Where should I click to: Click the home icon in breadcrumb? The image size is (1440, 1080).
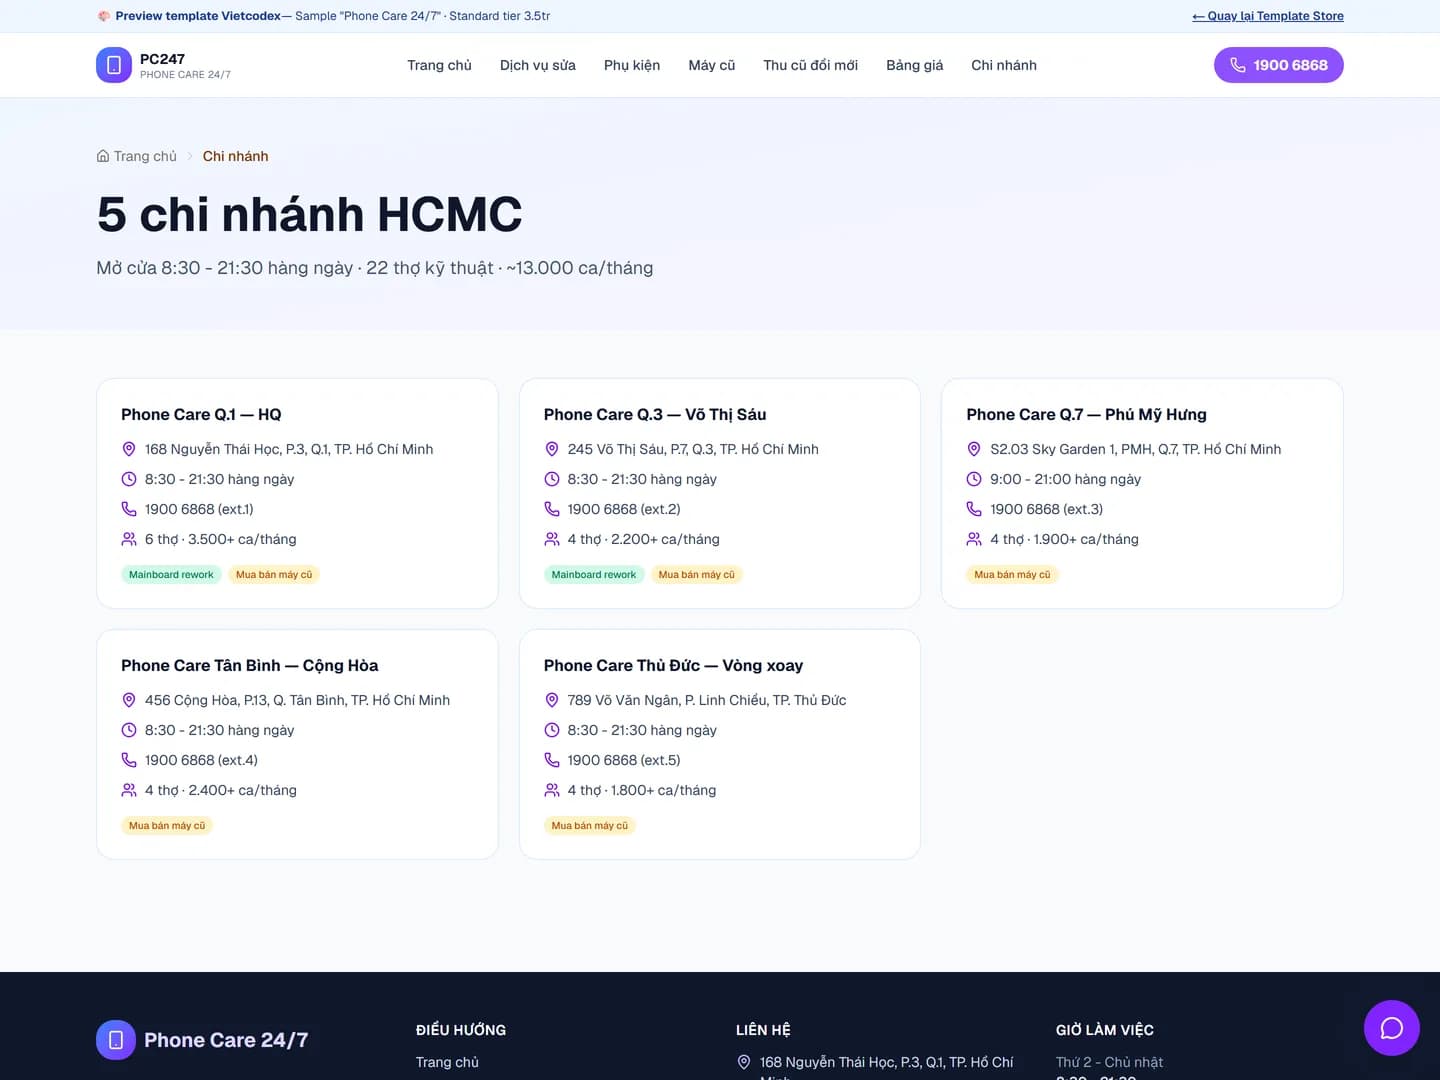tap(103, 156)
